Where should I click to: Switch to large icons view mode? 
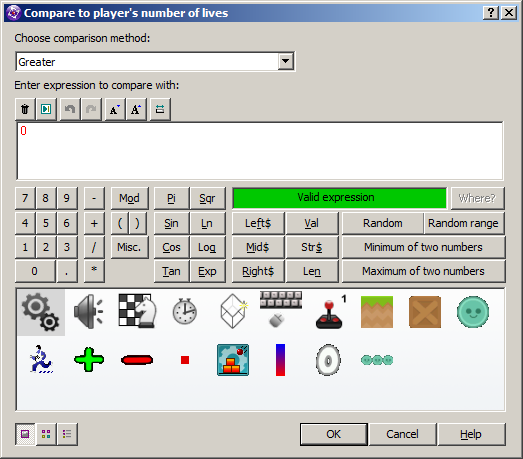tap(25, 434)
